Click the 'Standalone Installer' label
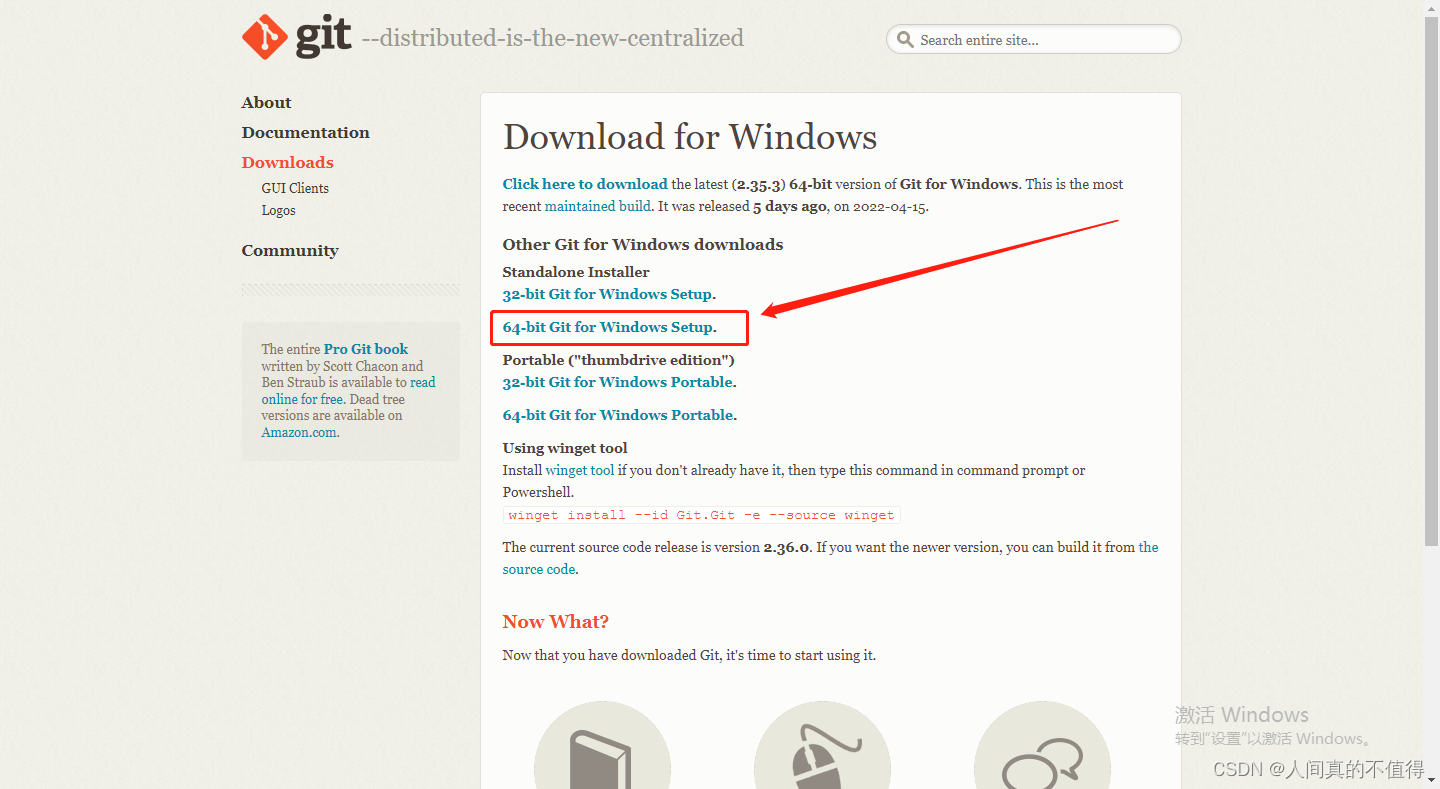The image size is (1440, 789). (576, 272)
